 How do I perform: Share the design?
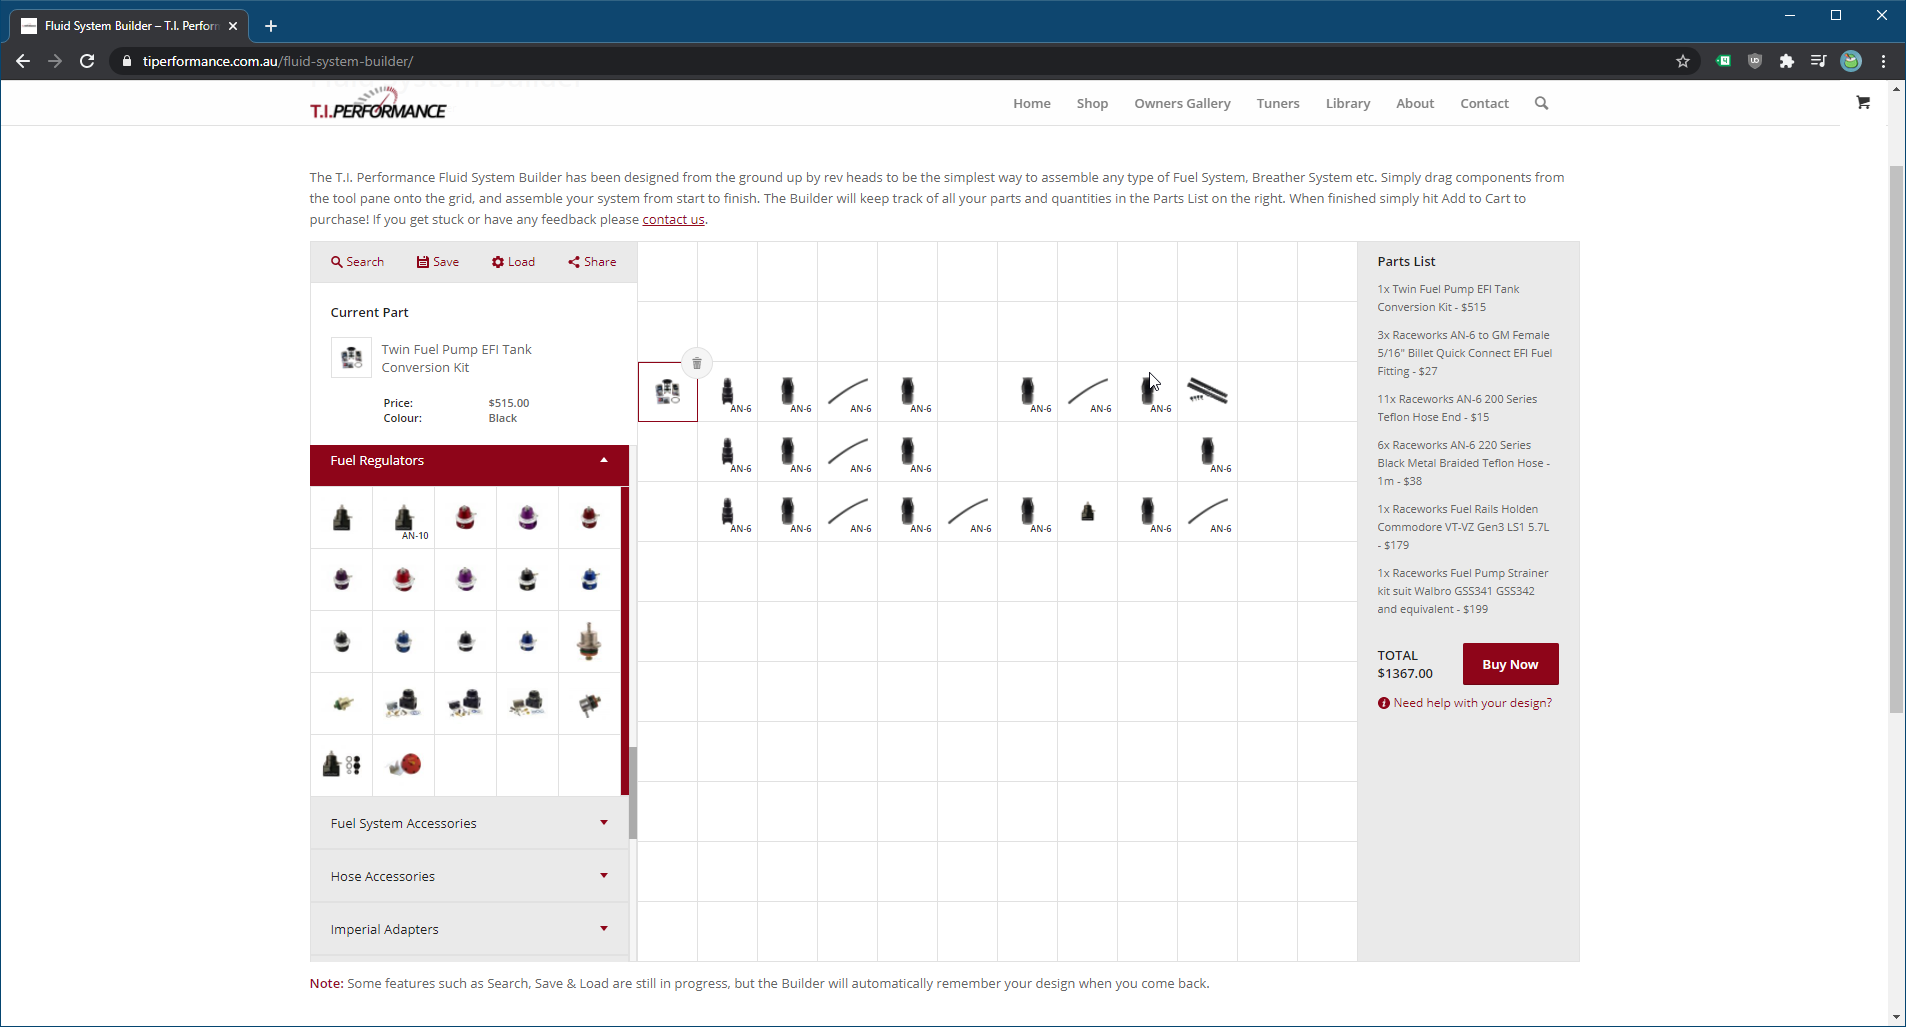tap(592, 262)
